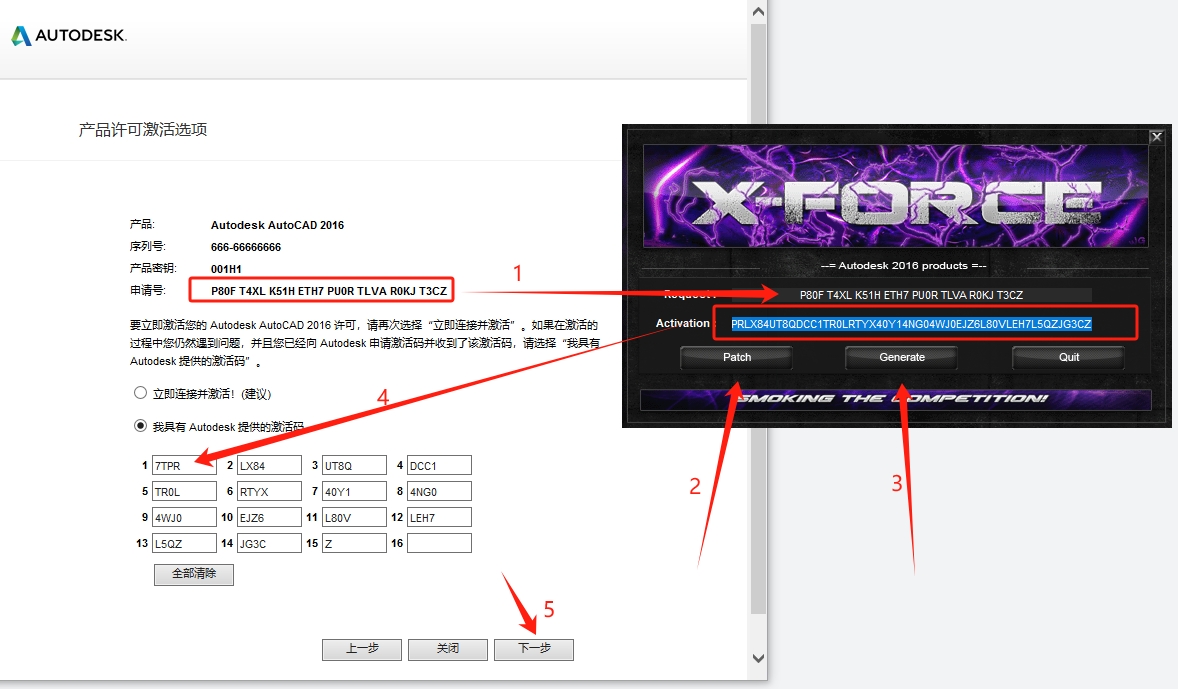1178x689 pixels.
Task: Click the Patch button
Action: click(x=737, y=357)
